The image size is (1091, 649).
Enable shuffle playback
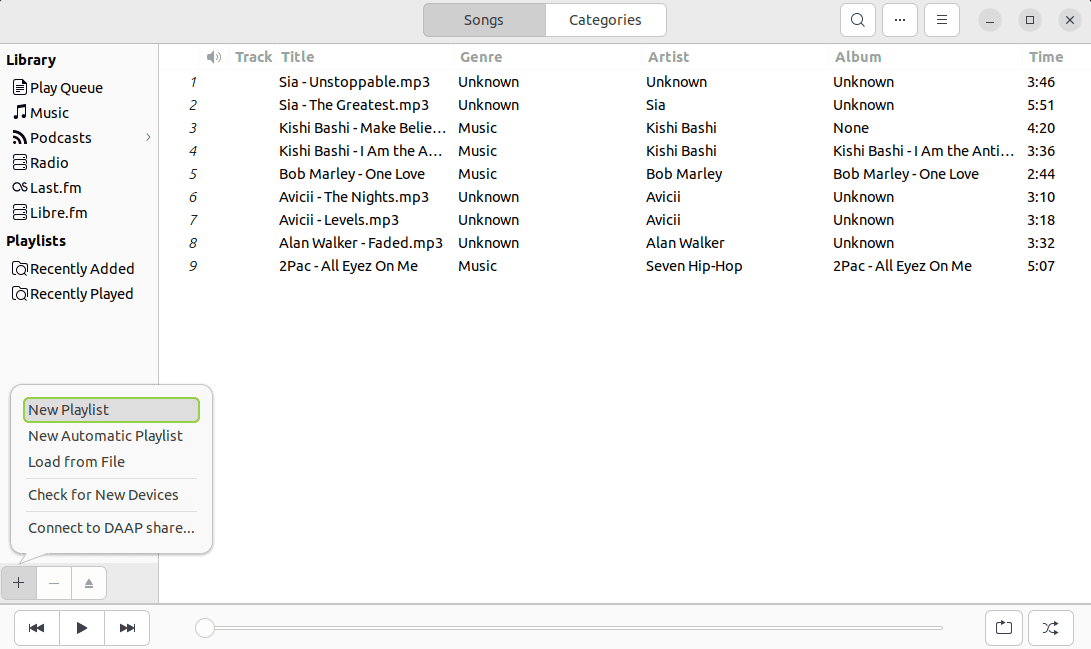point(1050,627)
